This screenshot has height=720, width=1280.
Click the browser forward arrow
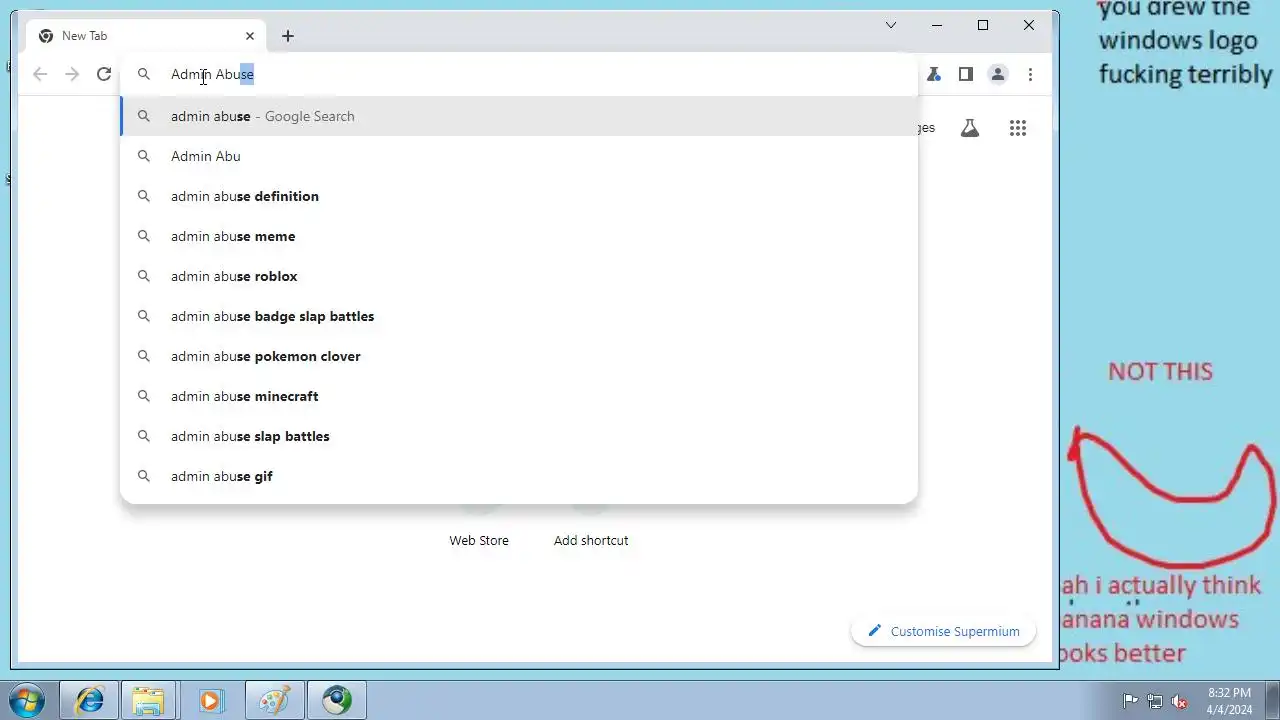click(72, 74)
